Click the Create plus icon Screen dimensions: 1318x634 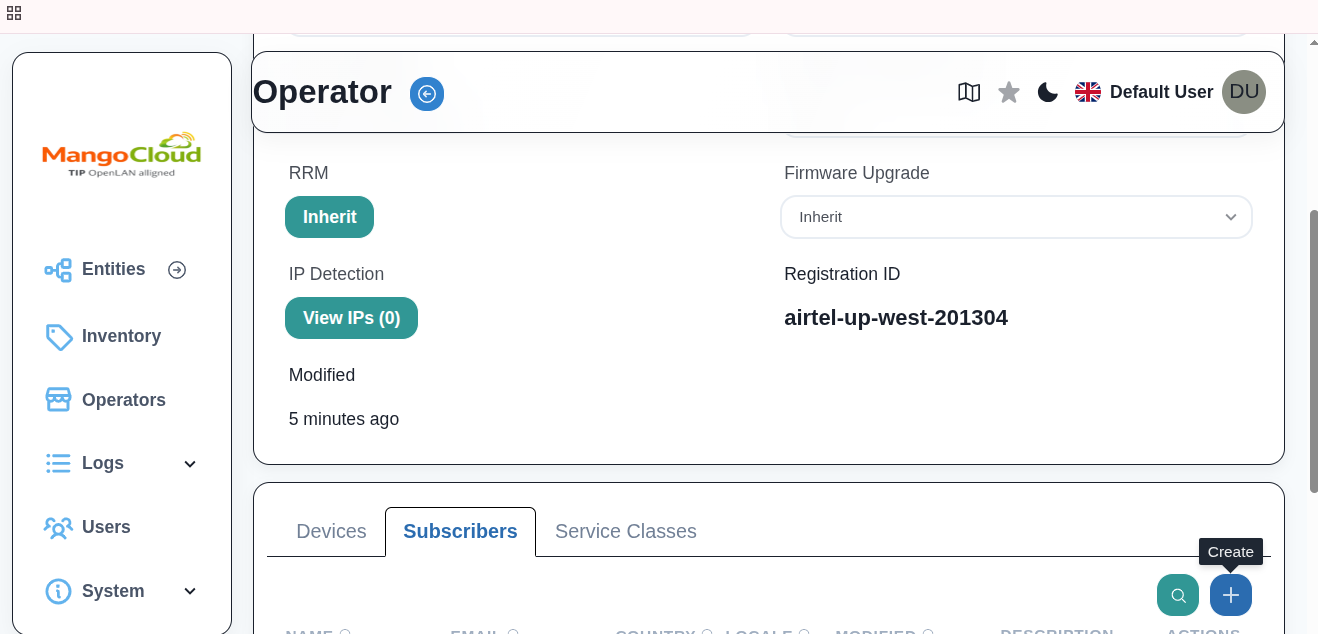(1231, 595)
